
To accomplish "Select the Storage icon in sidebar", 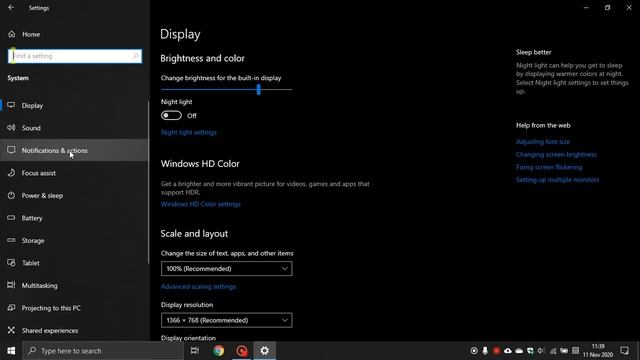I will [x=11, y=240].
